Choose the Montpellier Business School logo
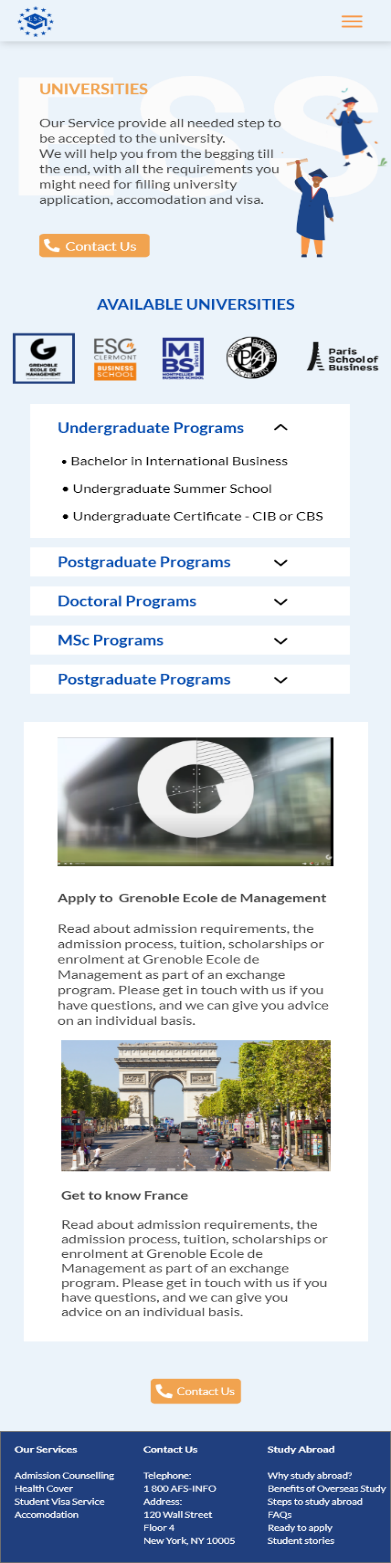391x1563 pixels. (183, 358)
